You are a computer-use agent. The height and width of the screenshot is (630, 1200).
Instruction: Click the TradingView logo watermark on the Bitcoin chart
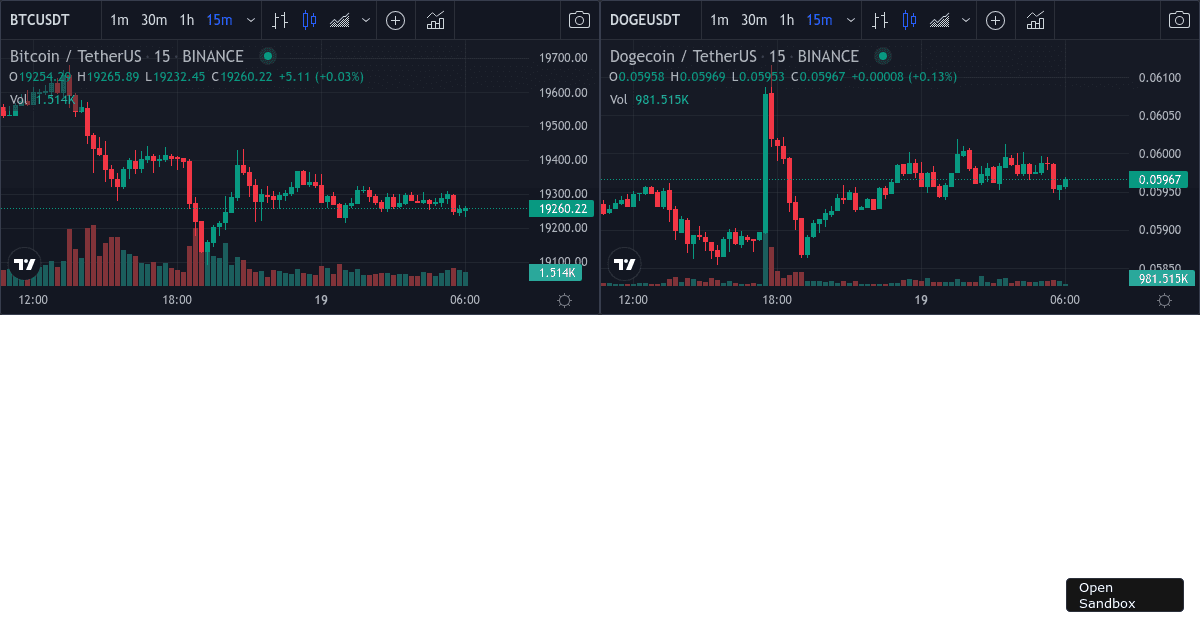coord(24,263)
